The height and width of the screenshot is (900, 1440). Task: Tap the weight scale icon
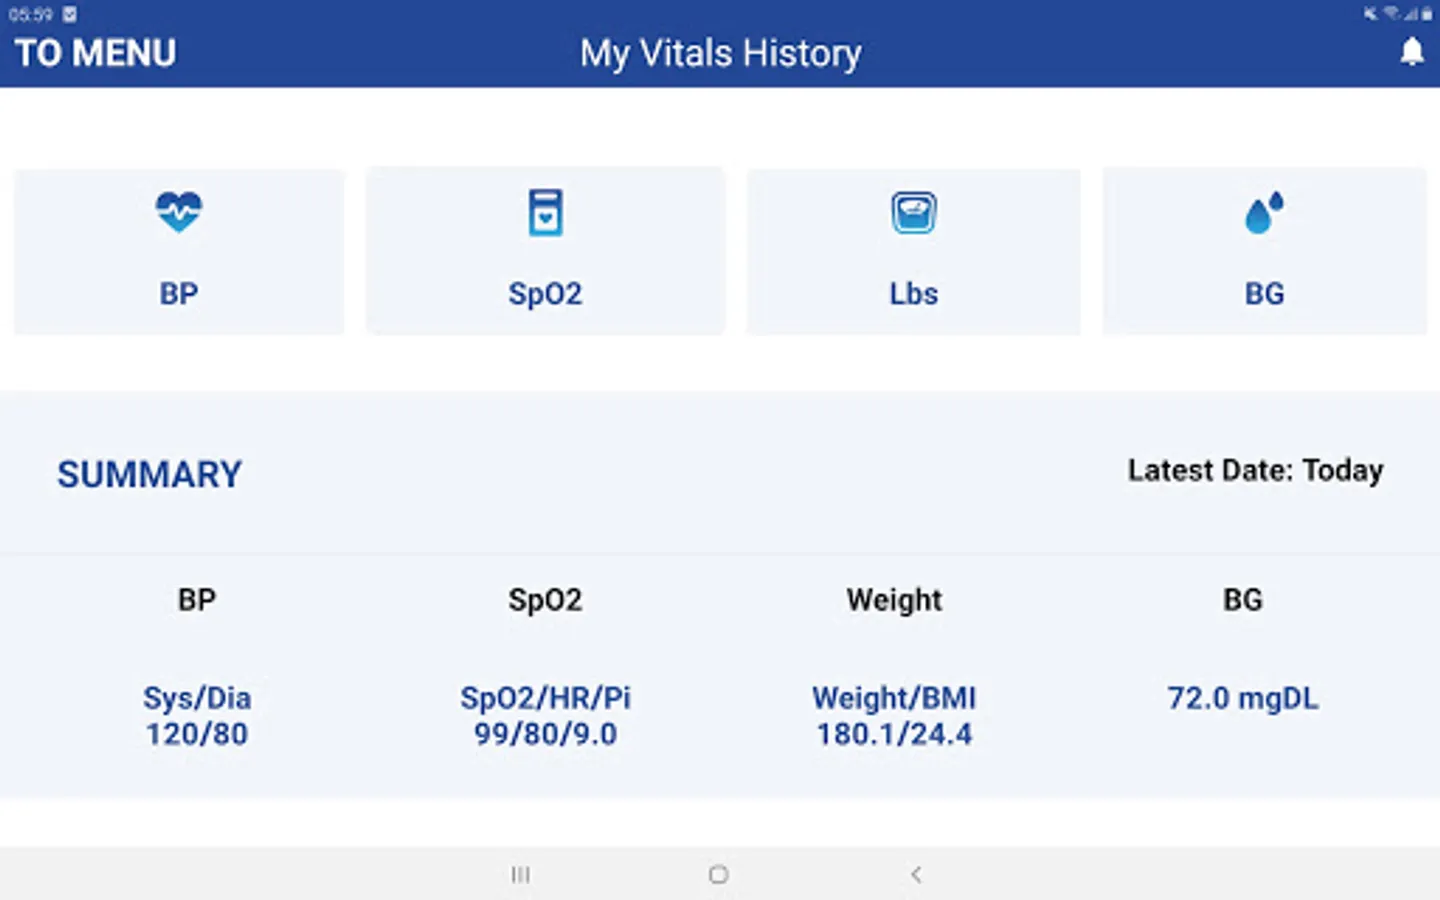point(913,213)
